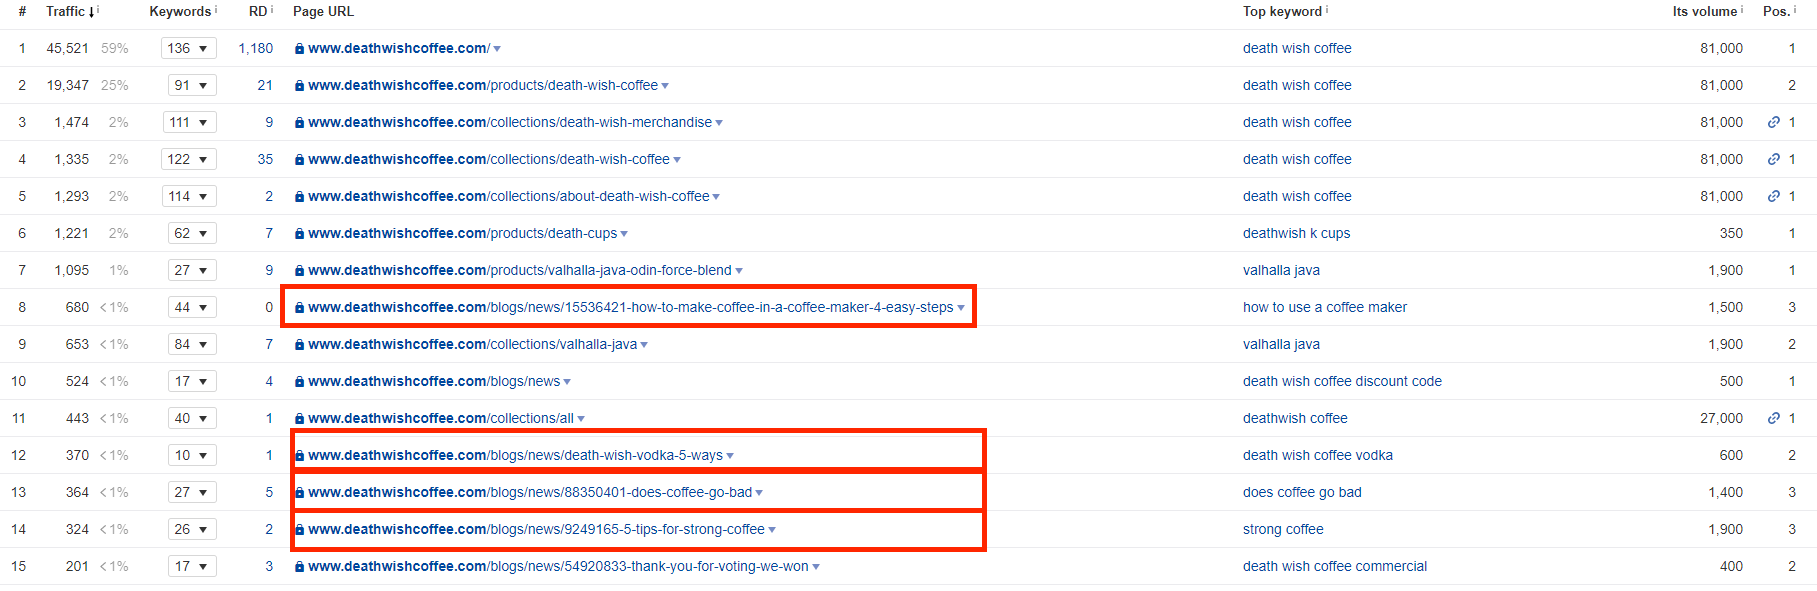Click the info icon beside Its volume header
The width and height of the screenshot is (1817, 591).
pos(1742,9)
